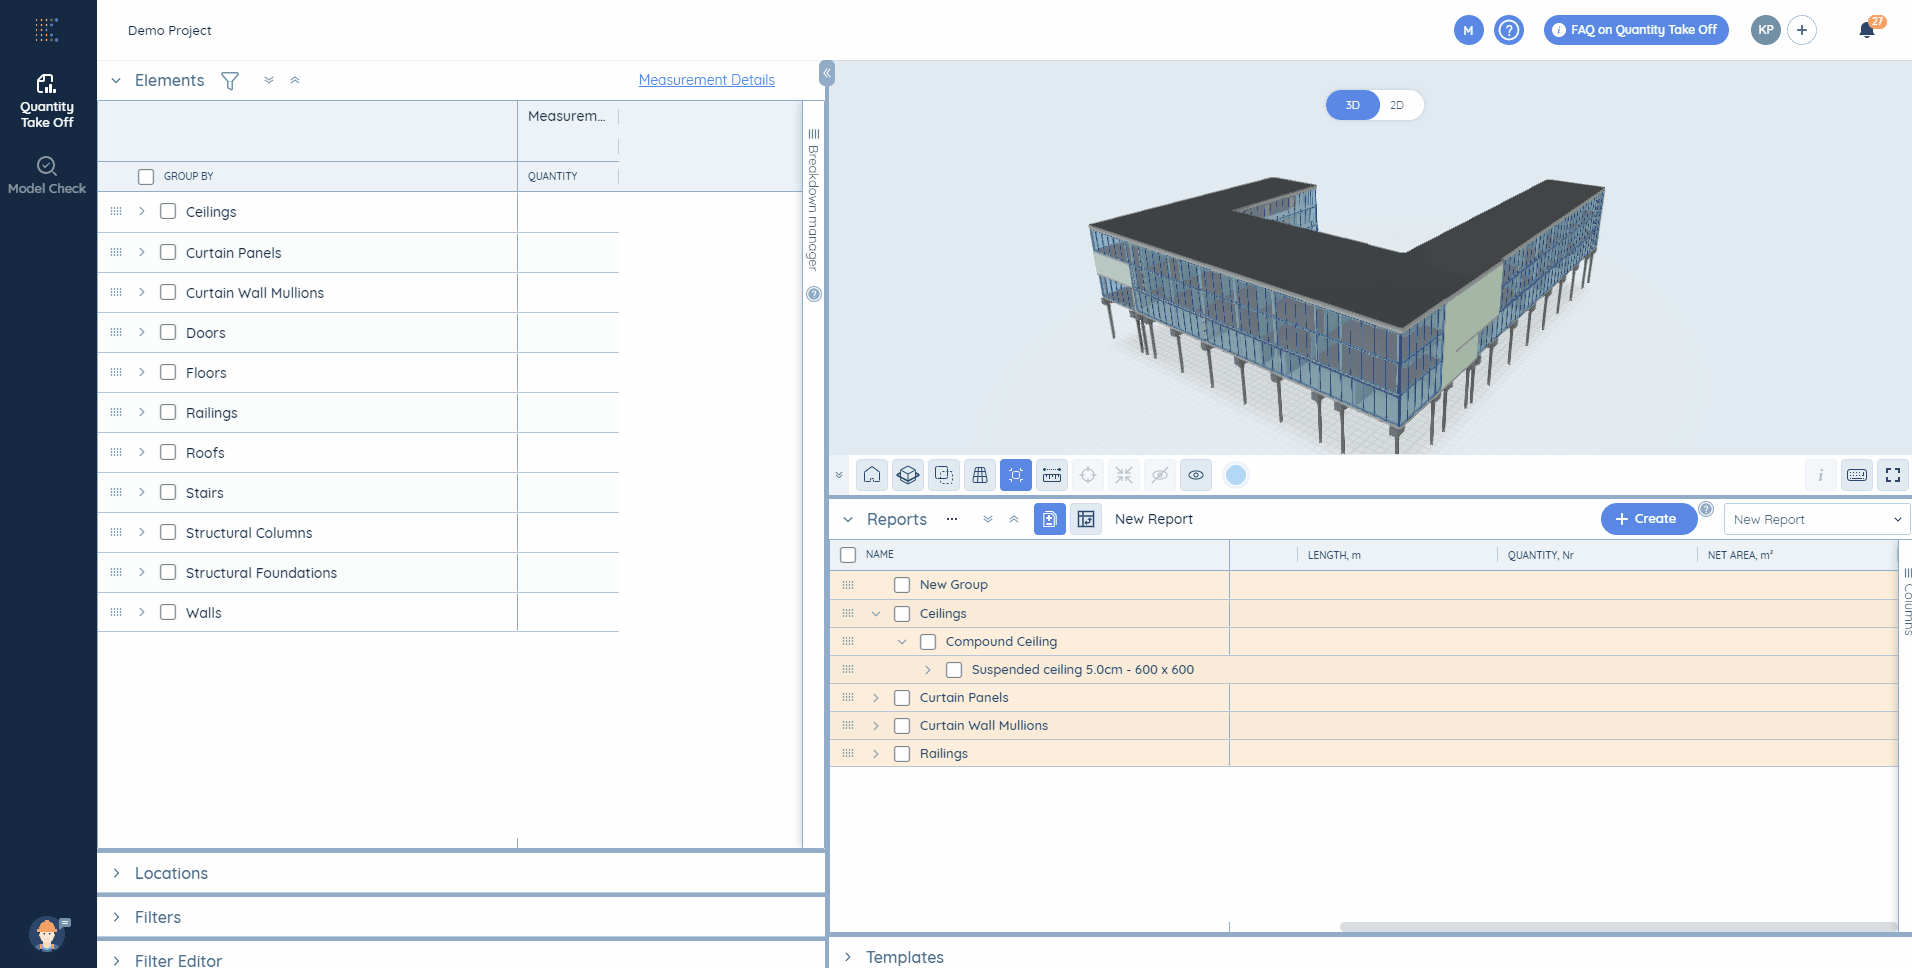Open Model Check module
Screen dimensions: 1912x968
[x=47, y=175]
